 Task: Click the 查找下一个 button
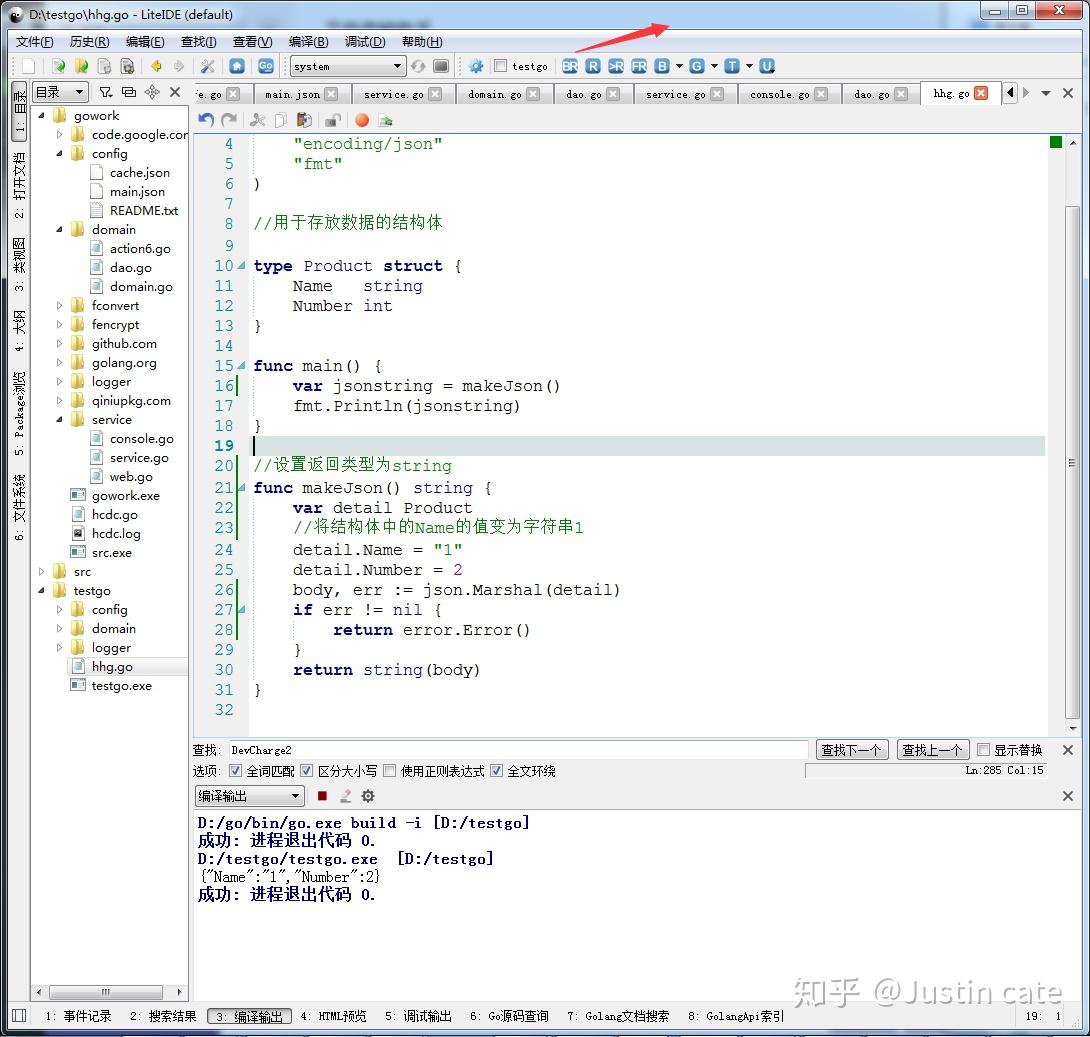coord(851,749)
